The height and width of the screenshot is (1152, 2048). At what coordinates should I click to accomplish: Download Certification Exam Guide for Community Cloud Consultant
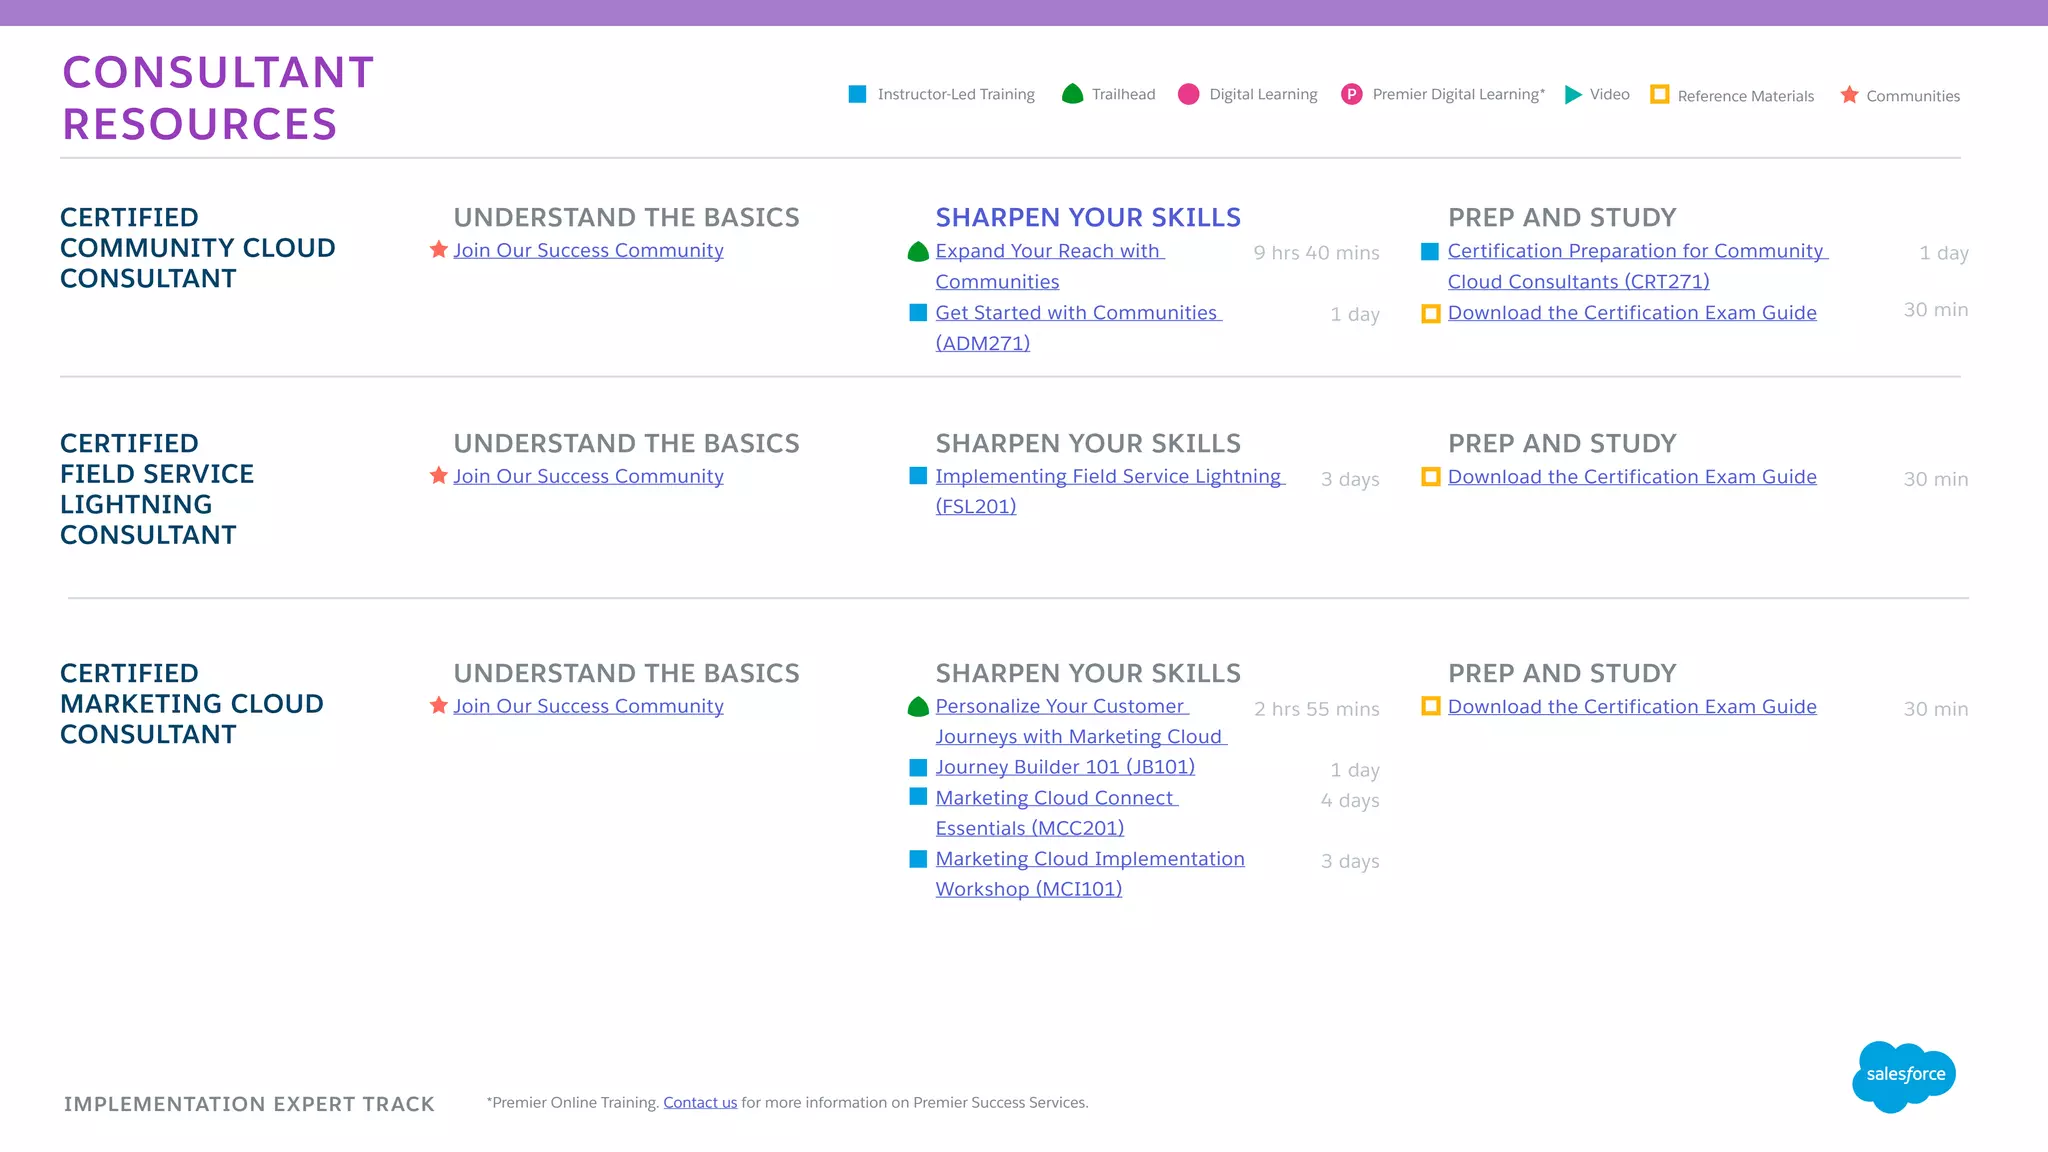(x=1632, y=313)
